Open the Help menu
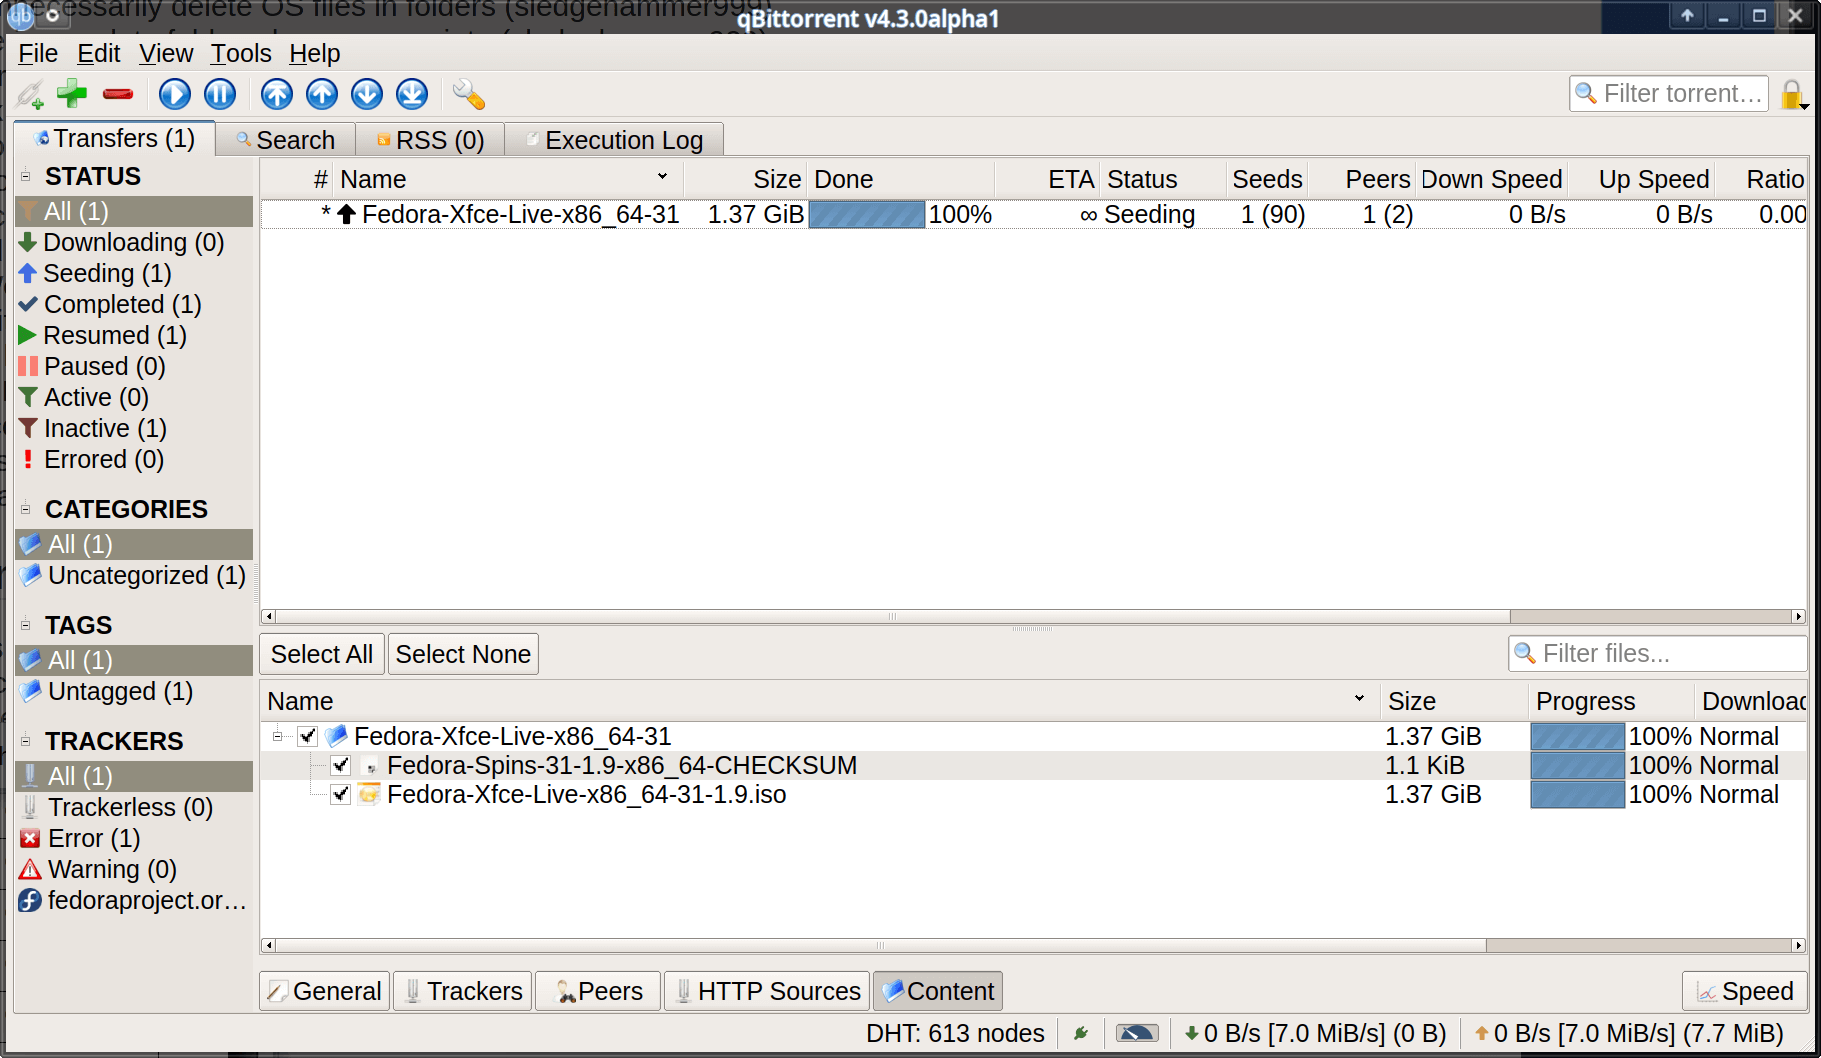The height and width of the screenshot is (1058, 1821). click(x=315, y=53)
